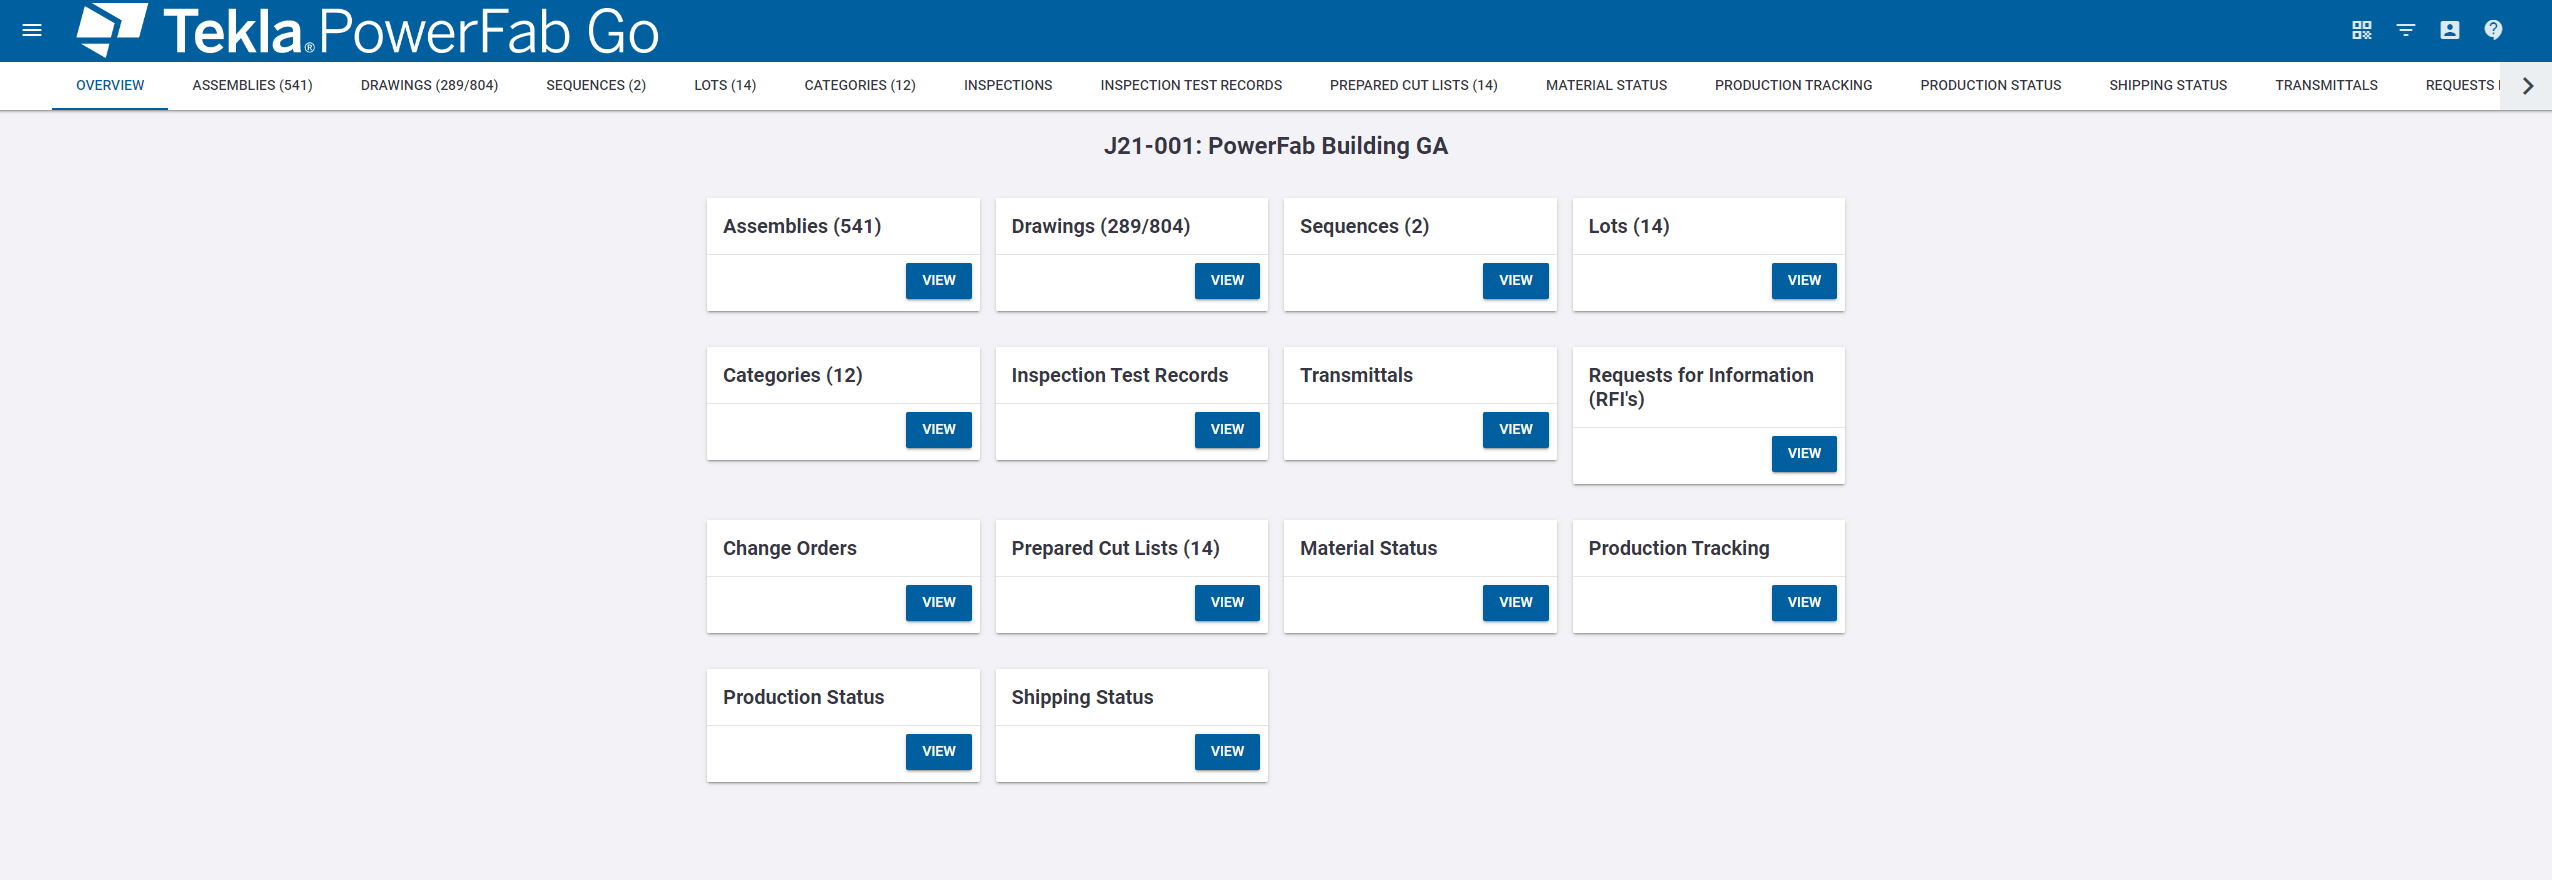2552x880 pixels.
Task: Open the Shipping Status tab
Action: (x=2168, y=86)
